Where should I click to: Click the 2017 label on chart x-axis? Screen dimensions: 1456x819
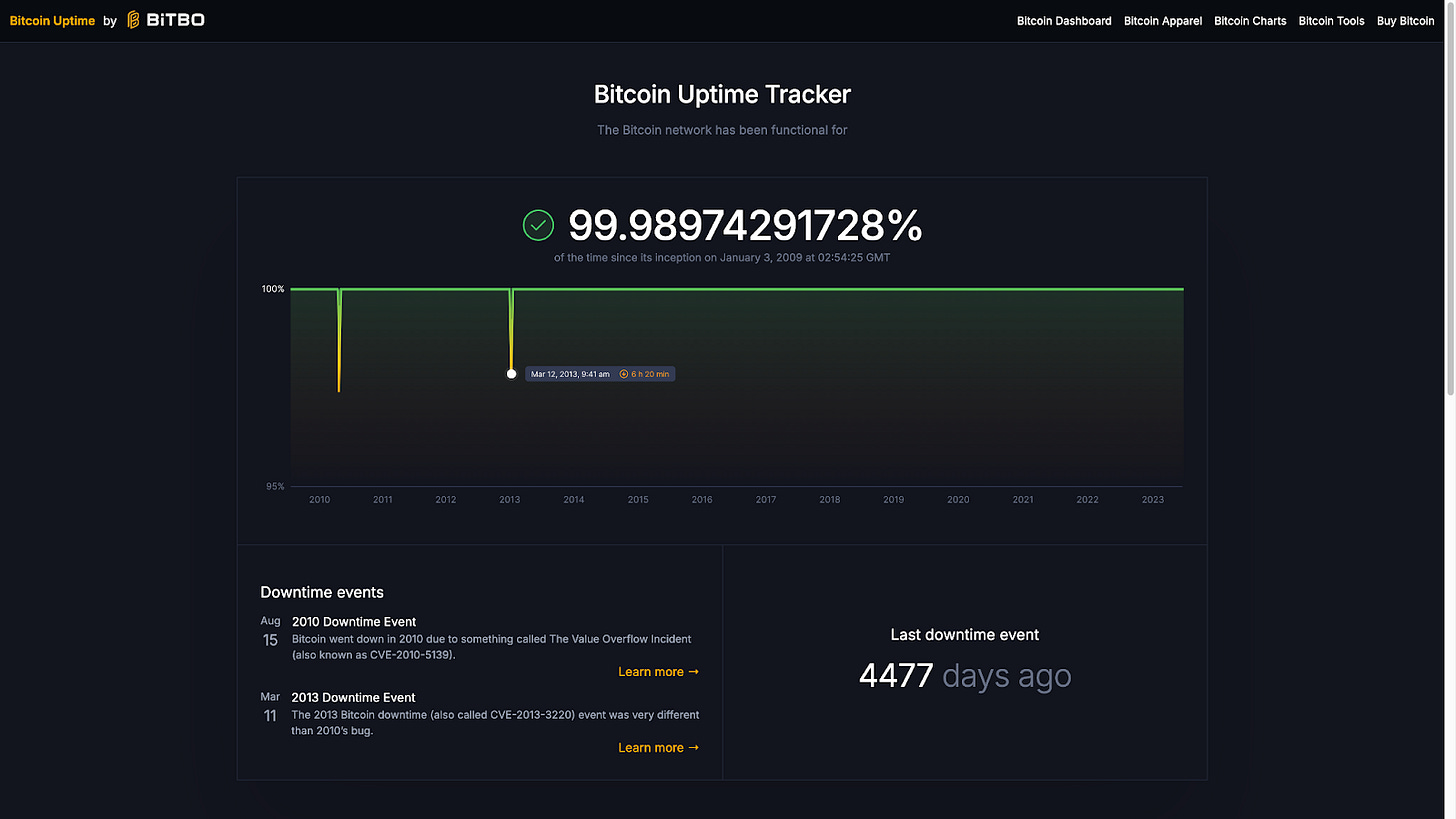[766, 499]
